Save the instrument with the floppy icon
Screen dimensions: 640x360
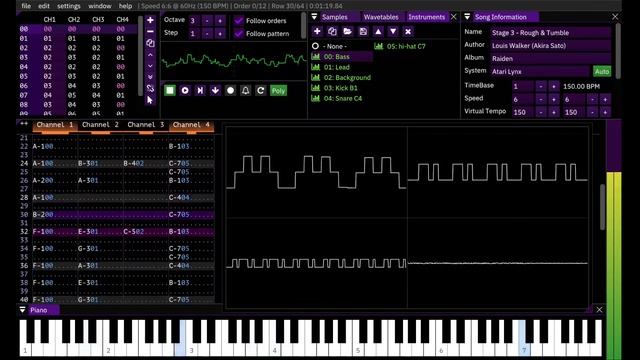(363, 31)
